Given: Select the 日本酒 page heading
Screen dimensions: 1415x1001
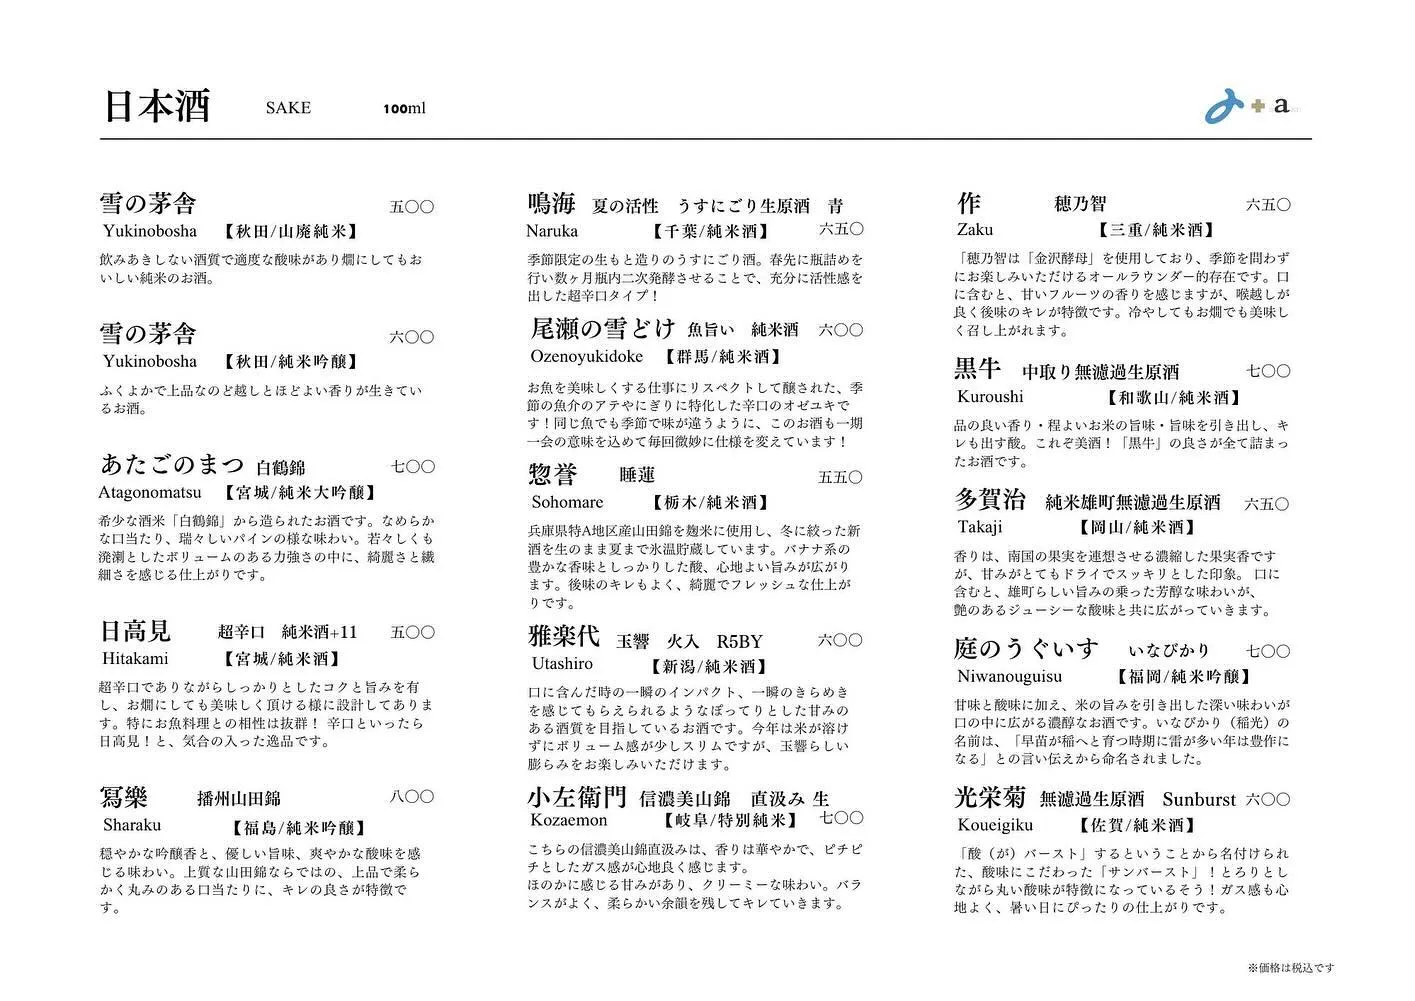Looking at the screenshot, I should (157, 106).
